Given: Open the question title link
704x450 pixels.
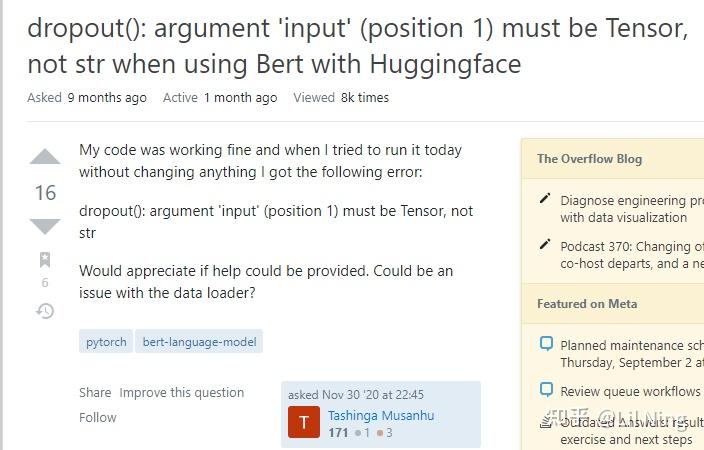Looking at the screenshot, I should pos(358,46).
